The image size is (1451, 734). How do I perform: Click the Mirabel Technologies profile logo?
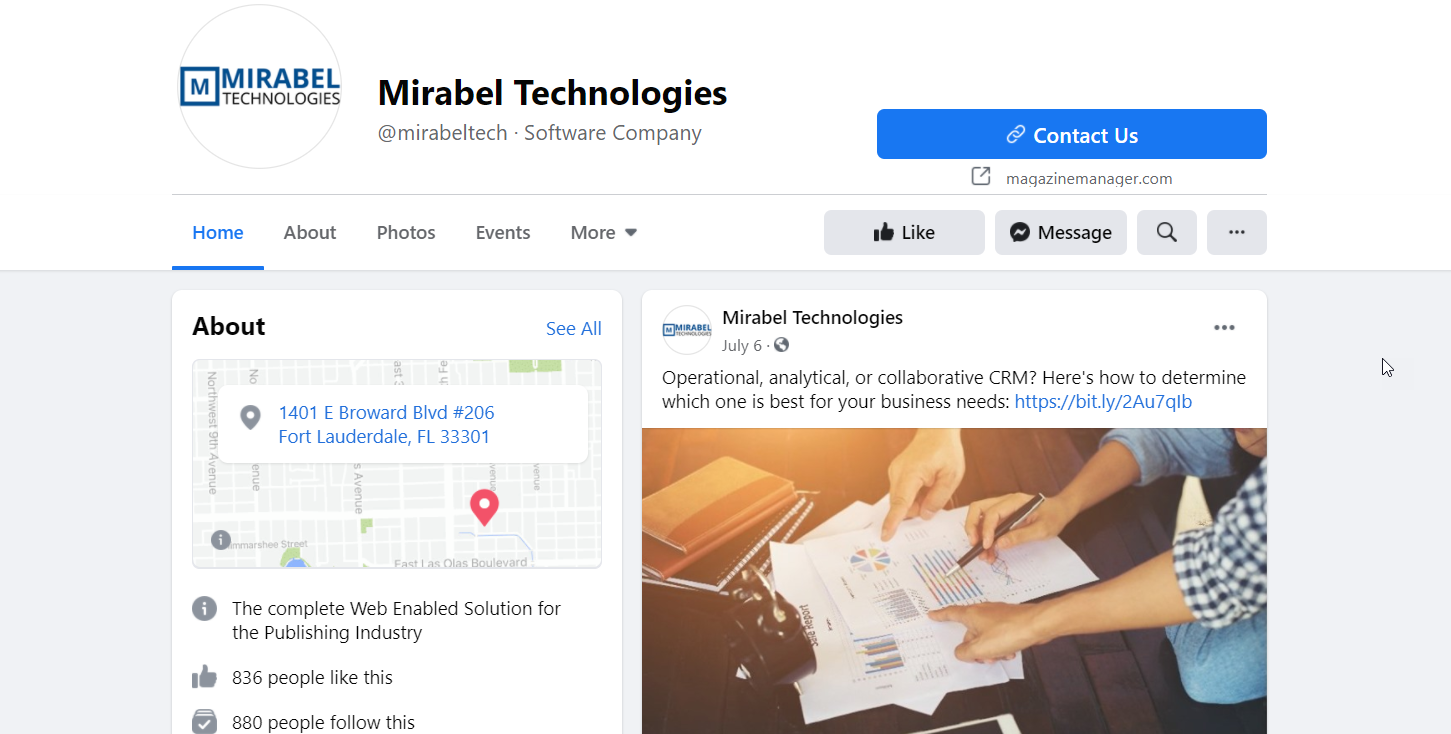(x=260, y=87)
